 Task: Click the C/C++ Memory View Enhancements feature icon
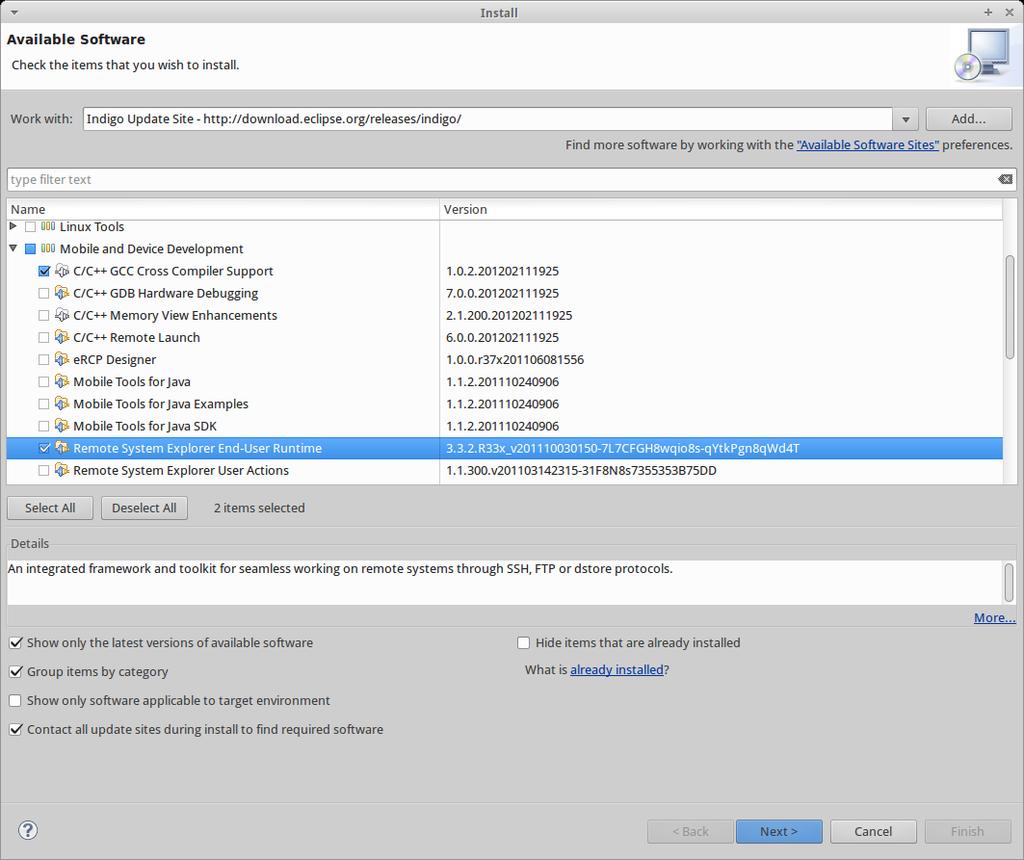tap(62, 315)
